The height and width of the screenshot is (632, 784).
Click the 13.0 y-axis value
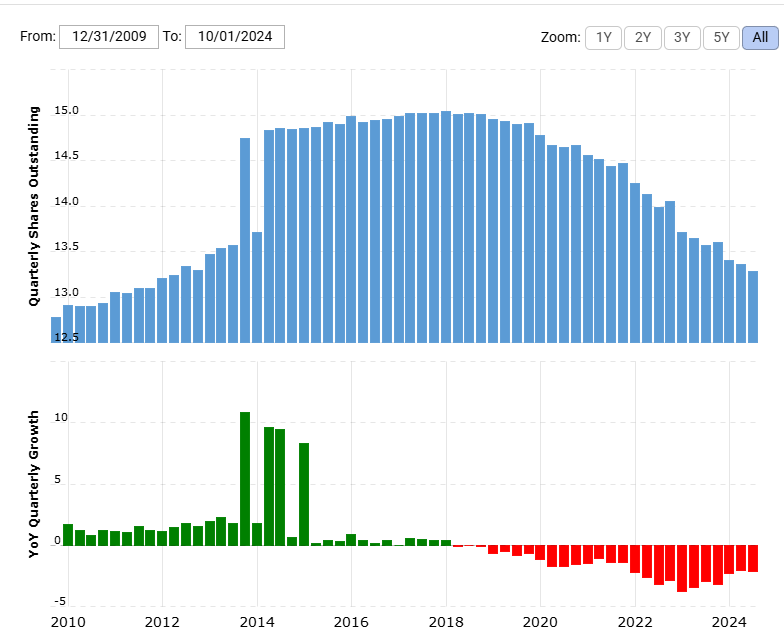(66, 292)
